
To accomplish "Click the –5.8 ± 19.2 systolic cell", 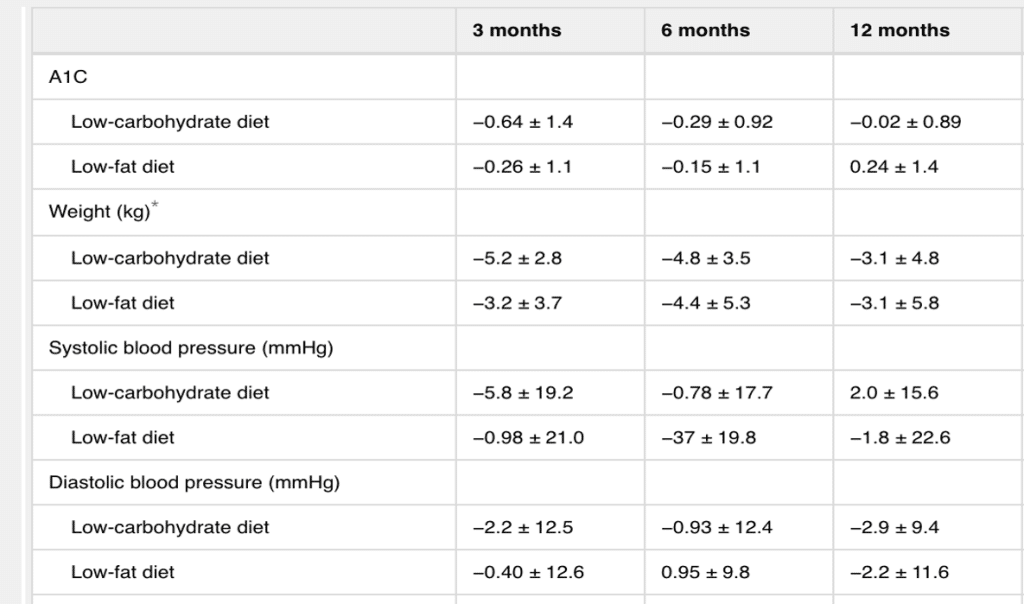I will point(522,393).
